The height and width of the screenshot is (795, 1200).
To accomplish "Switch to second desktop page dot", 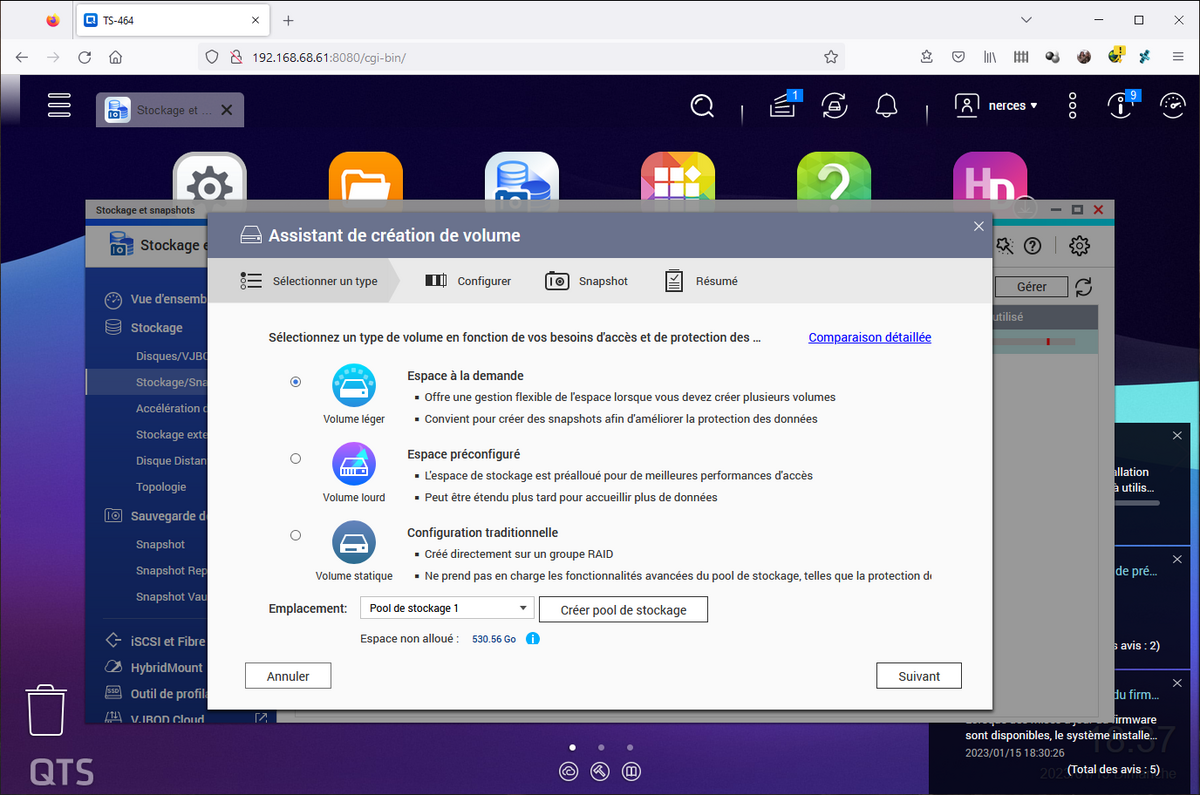I will click(x=601, y=747).
